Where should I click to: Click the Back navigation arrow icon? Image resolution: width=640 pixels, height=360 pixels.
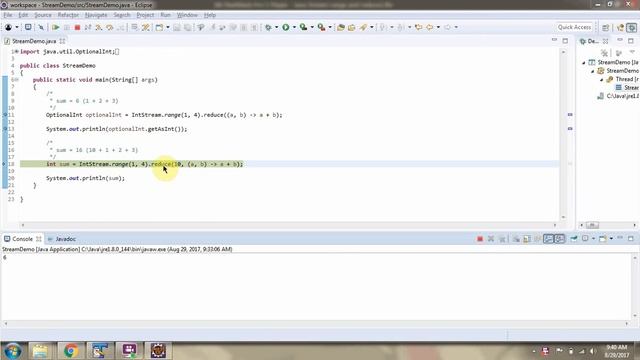point(429,27)
